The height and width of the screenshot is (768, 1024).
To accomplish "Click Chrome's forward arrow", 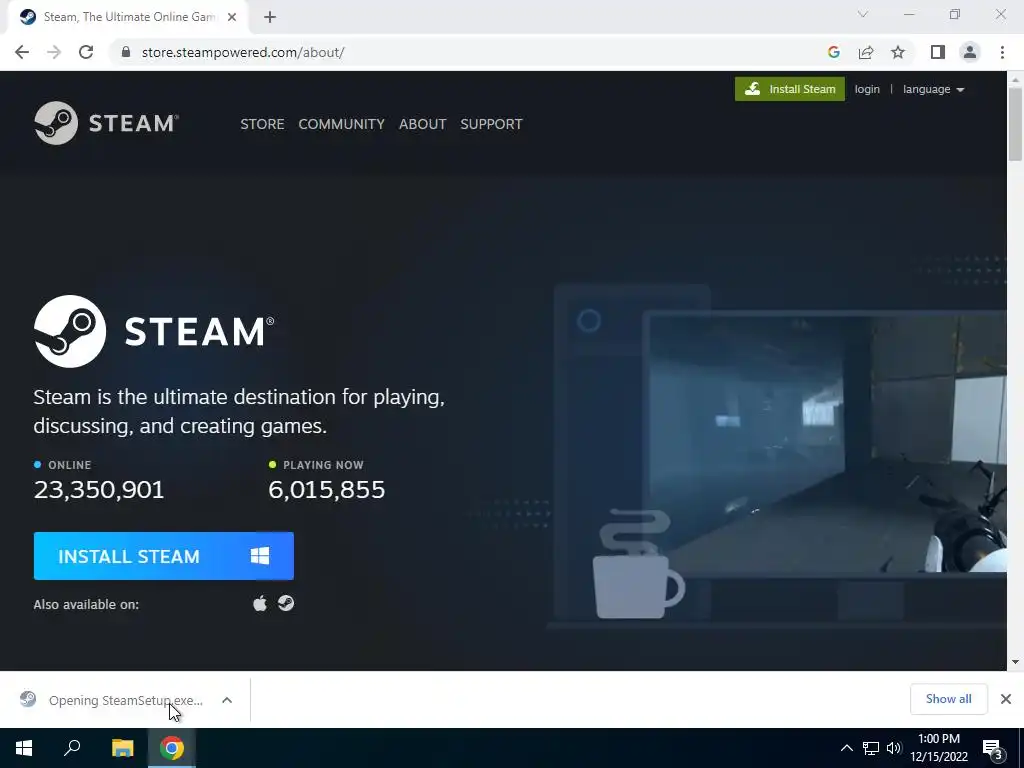I will (x=54, y=52).
